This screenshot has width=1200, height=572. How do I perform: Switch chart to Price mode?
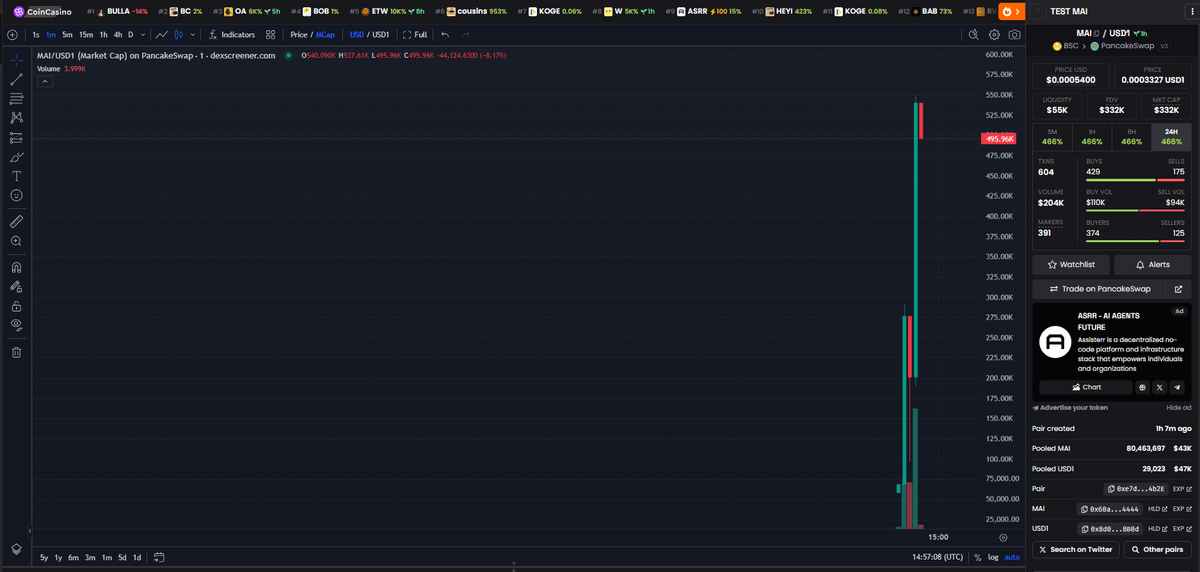click(299, 34)
